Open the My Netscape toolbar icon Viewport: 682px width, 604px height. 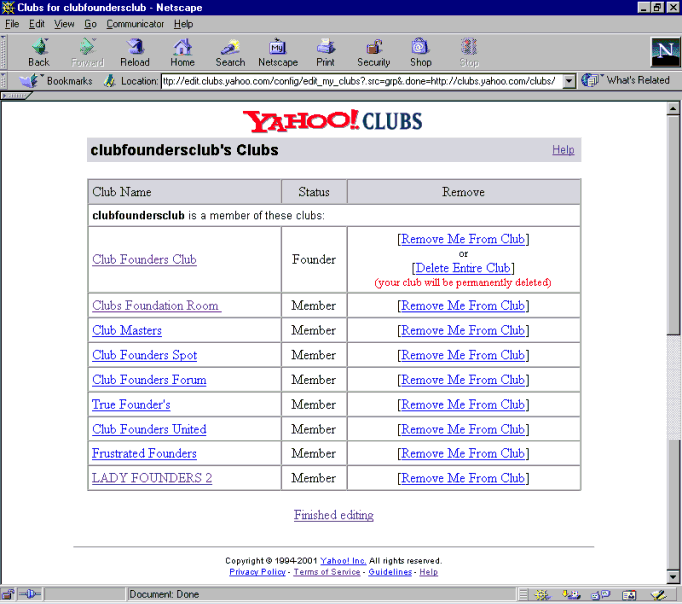point(278,52)
